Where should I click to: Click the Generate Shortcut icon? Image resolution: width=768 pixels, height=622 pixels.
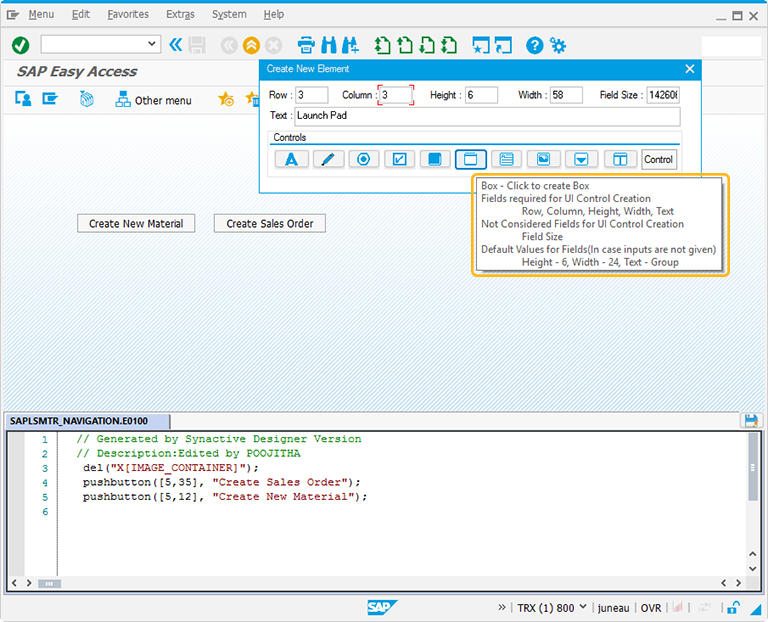(x=503, y=46)
